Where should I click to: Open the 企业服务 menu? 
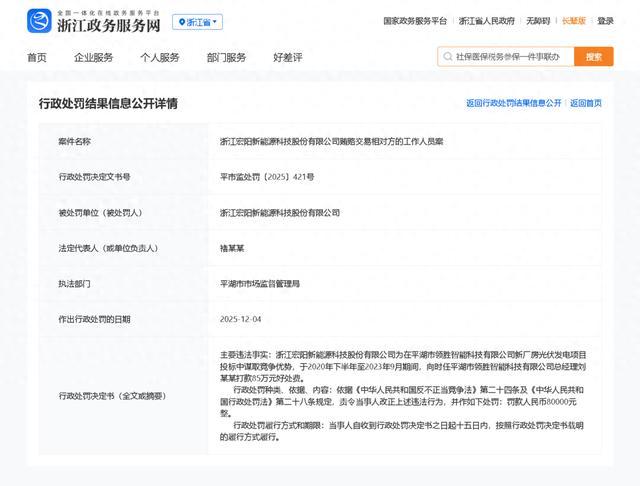(x=93, y=58)
